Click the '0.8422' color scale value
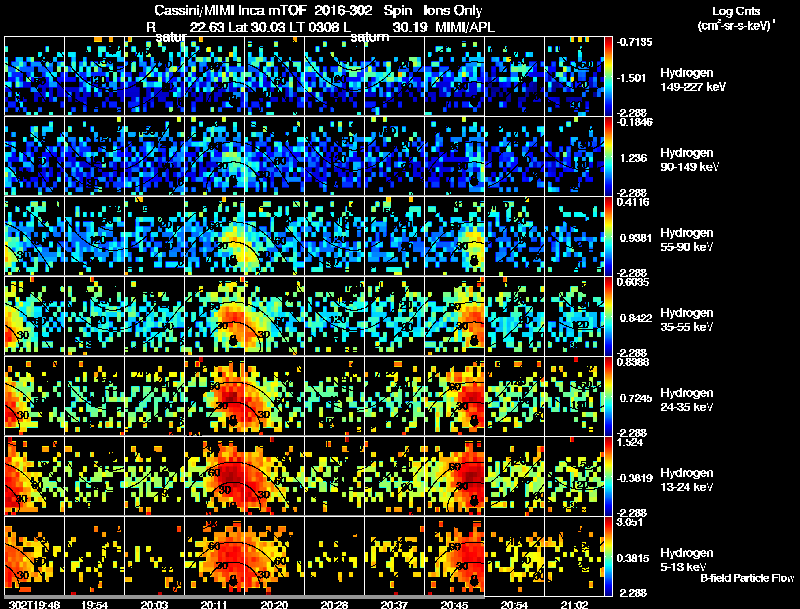Screen dimensions: 800x609 [636, 318]
